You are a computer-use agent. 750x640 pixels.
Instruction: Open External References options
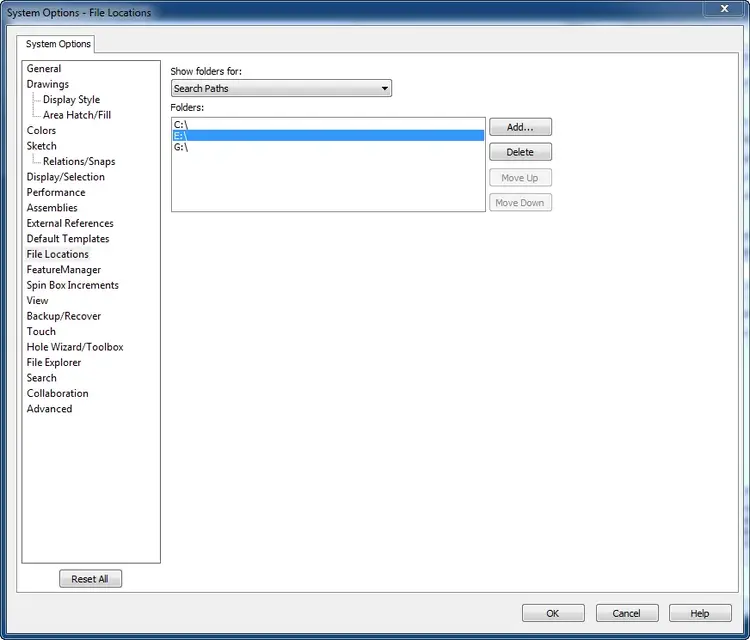point(70,223)
